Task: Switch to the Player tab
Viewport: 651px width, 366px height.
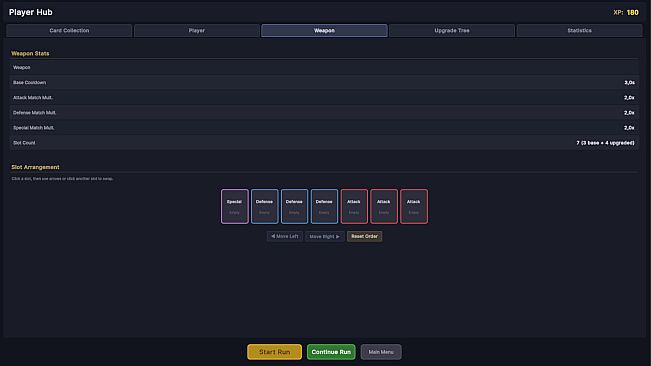Action: tap(196, 30)
